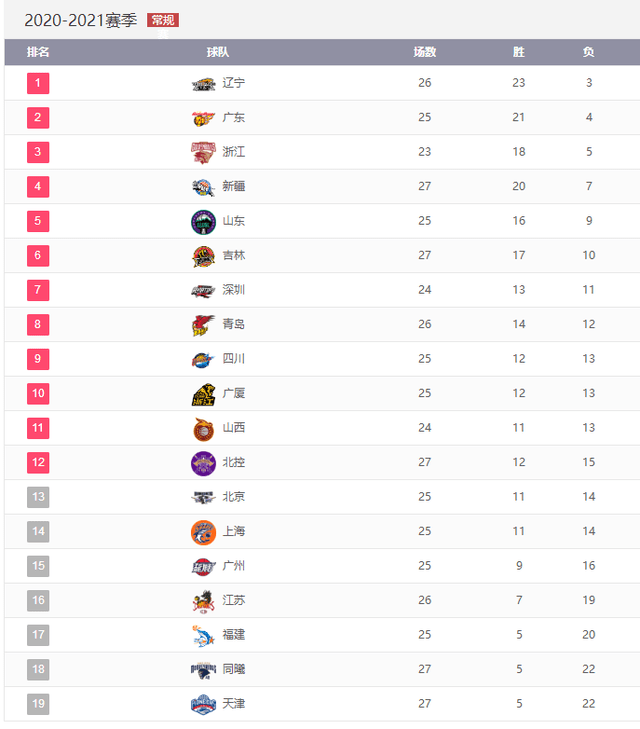This screenshot has height=729, width=640.
Task: Open the 四川 team name link
Action: [234, 359]
